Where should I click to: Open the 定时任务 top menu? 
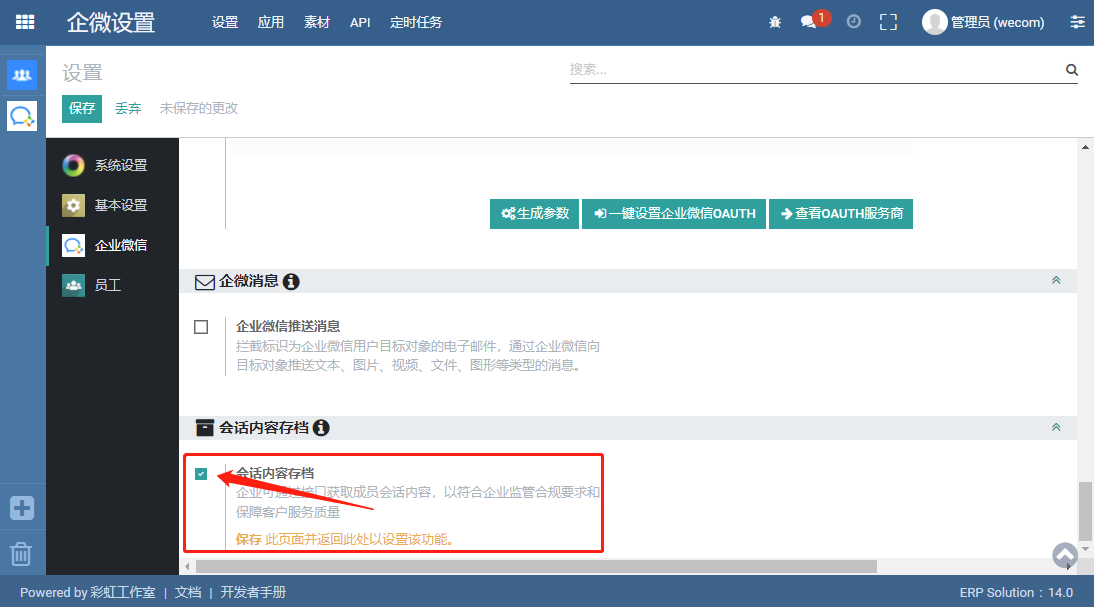[x=416, y=22]
